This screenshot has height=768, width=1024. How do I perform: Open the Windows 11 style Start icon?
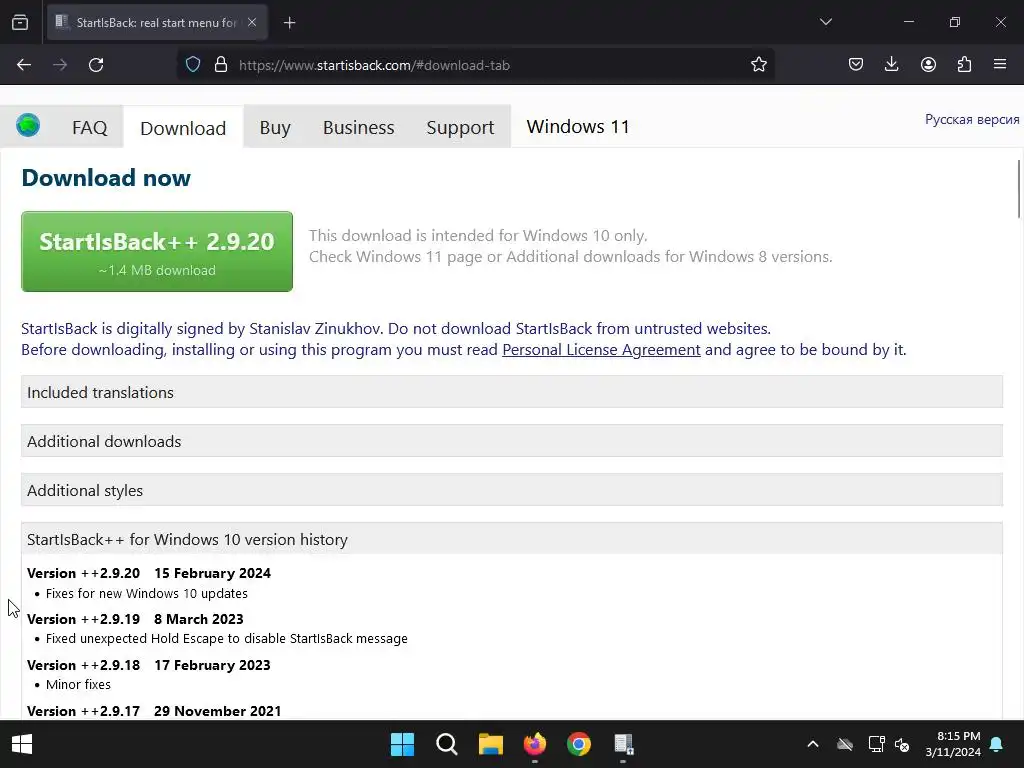coord(402,744)
